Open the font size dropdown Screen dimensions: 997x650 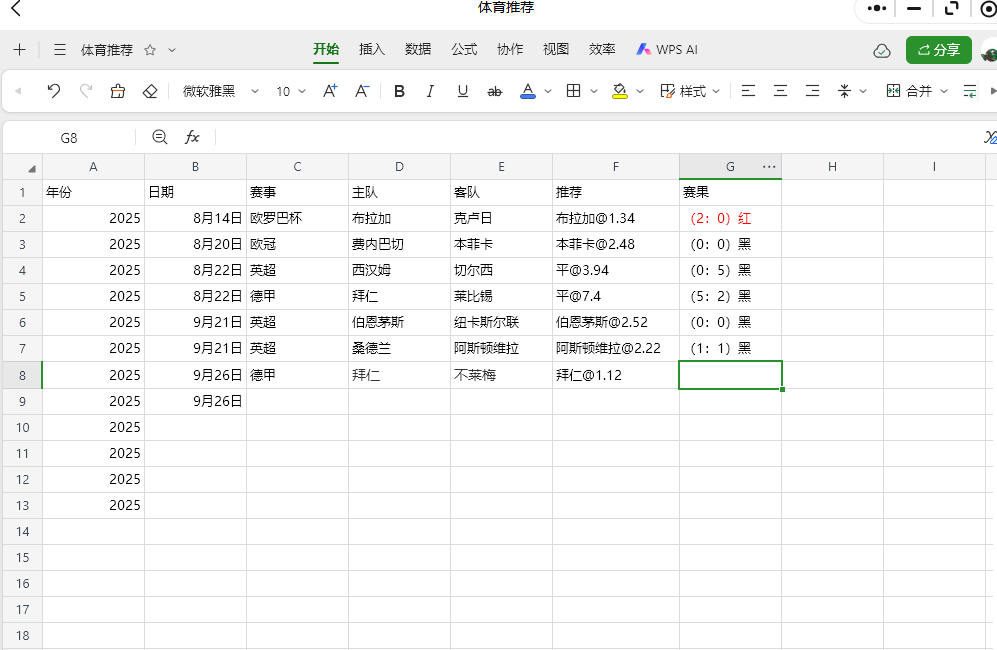coord(300,90)
